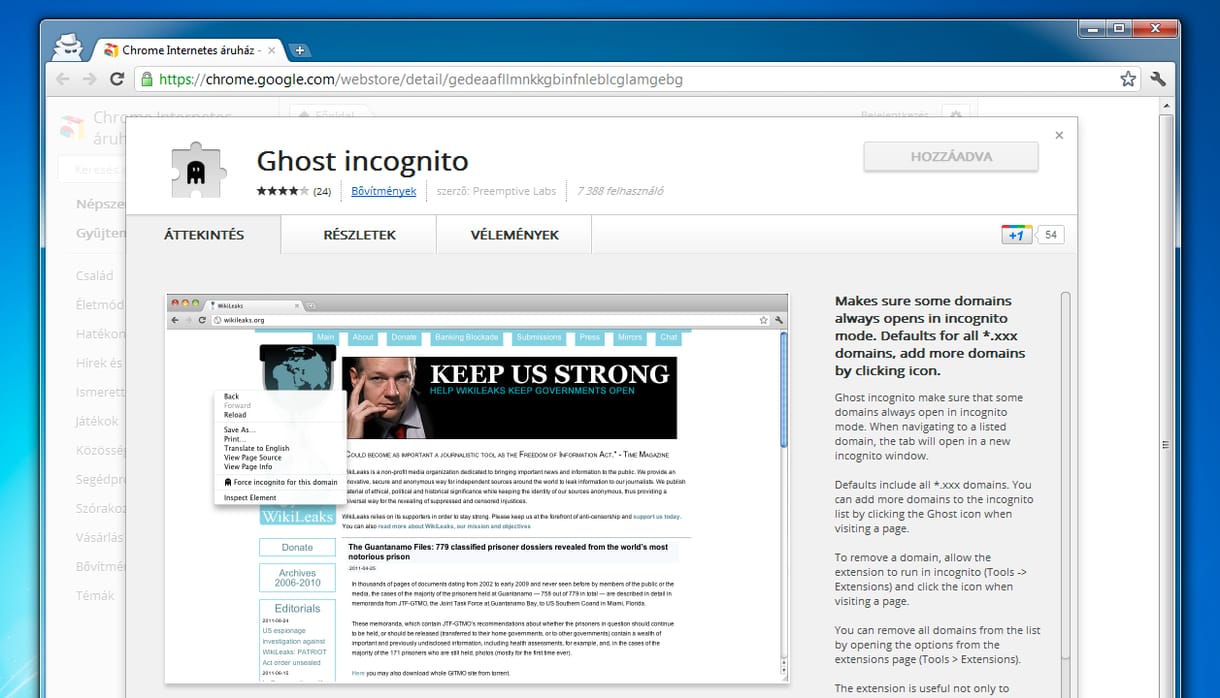
Task: Click the Preemptive Labs author name
Action: [516, 191]
